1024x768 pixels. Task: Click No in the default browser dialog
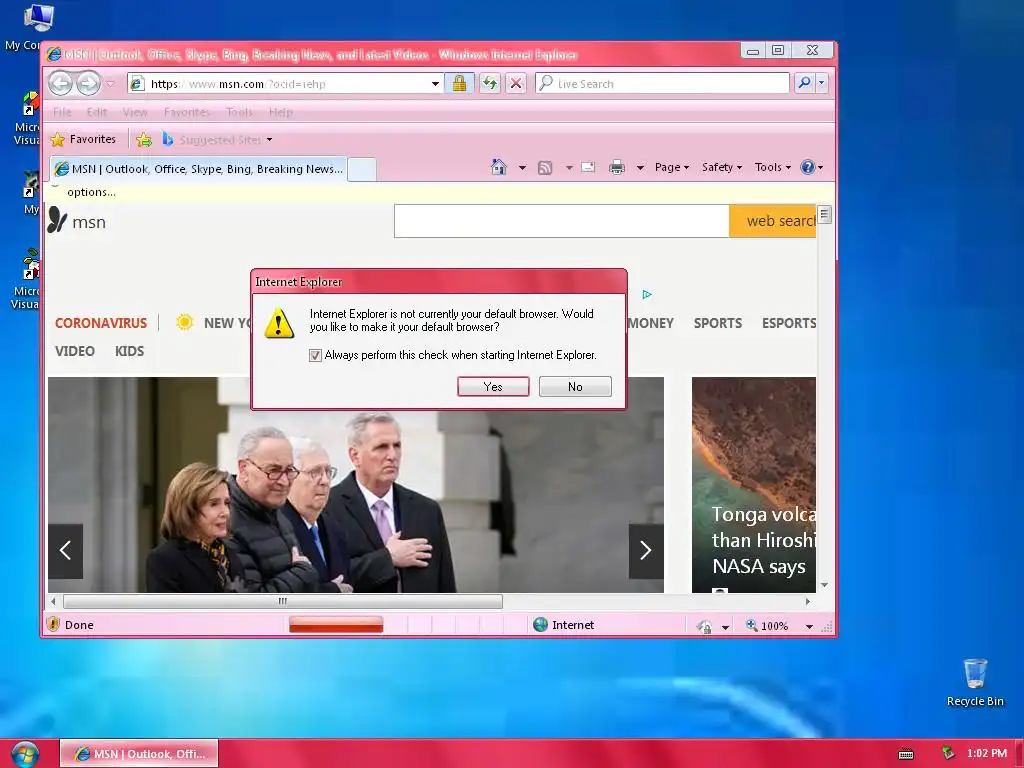(x=575, y=387)
